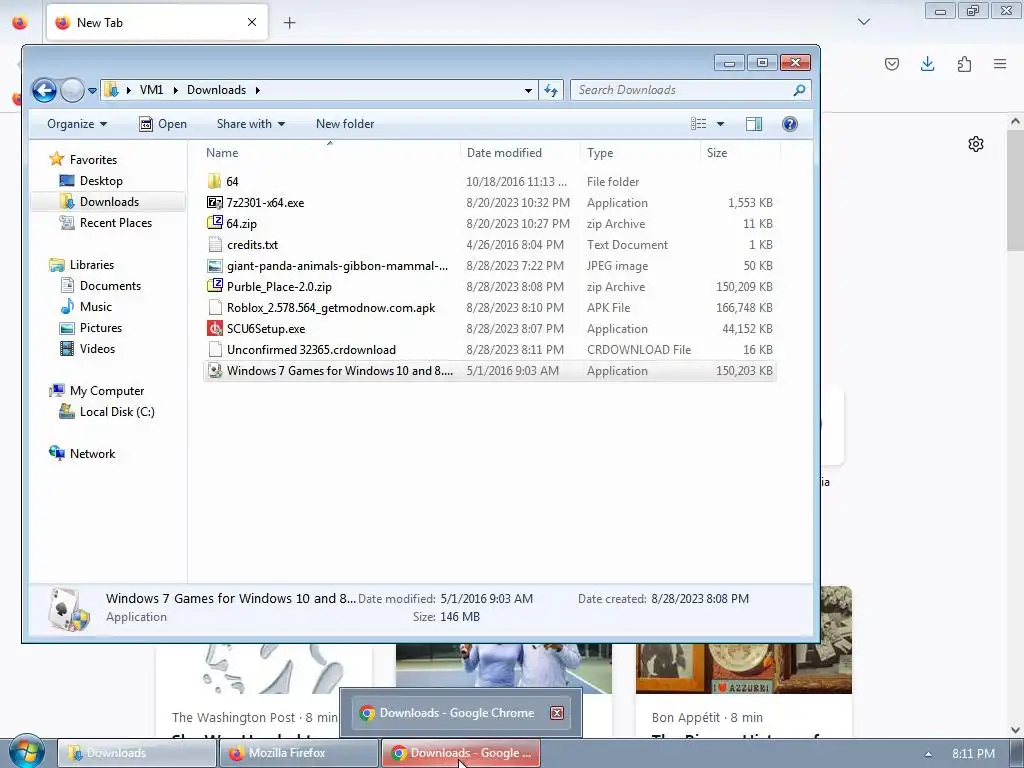Change the view with the view icon
Image resolution: width=1024 pixels, height=768 pixels.
pyautogui.click(x=699, y=124)
